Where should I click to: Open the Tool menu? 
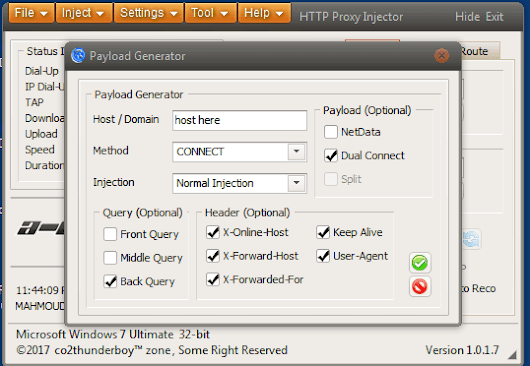click(x=210, y=13)
